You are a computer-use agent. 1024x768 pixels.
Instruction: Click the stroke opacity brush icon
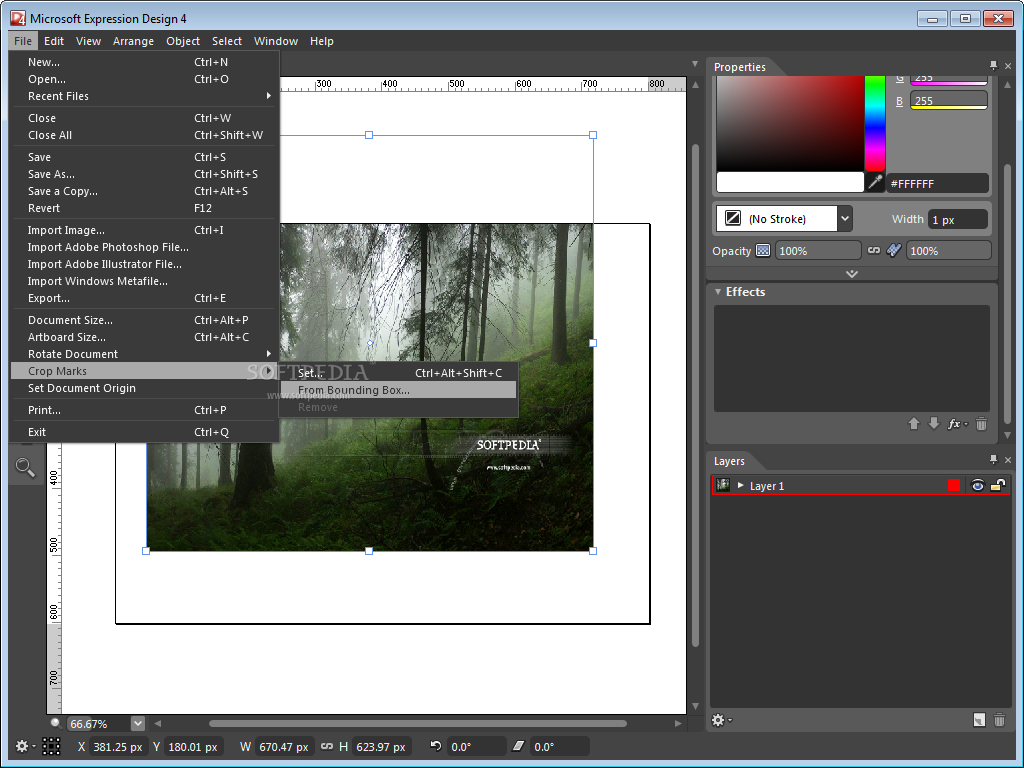[x=894, y=250]
